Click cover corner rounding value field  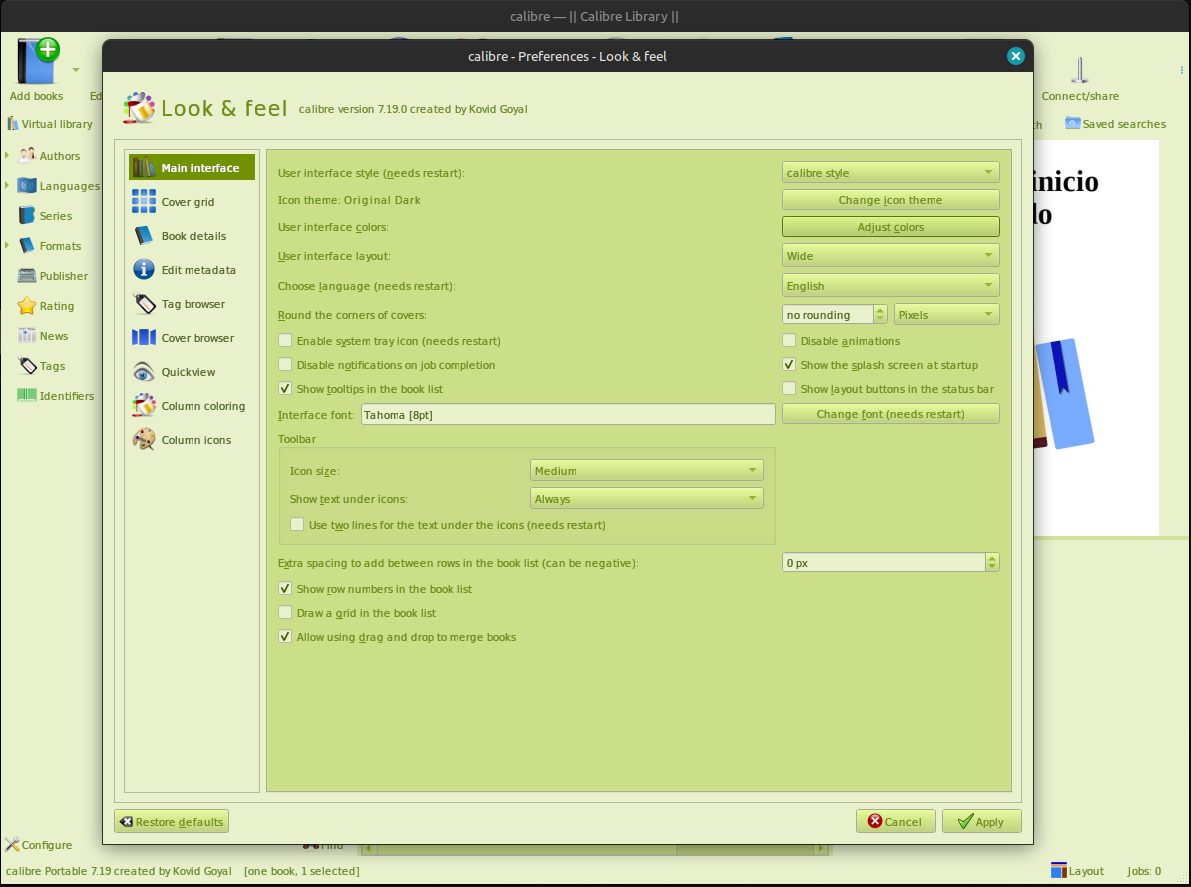(x=828, y=314)
